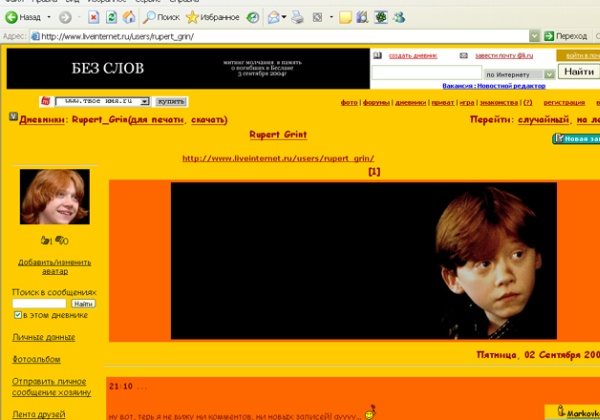Click the thumbs-up rating icon
Viewport: 600px width, 420px height.
point(46,241)
